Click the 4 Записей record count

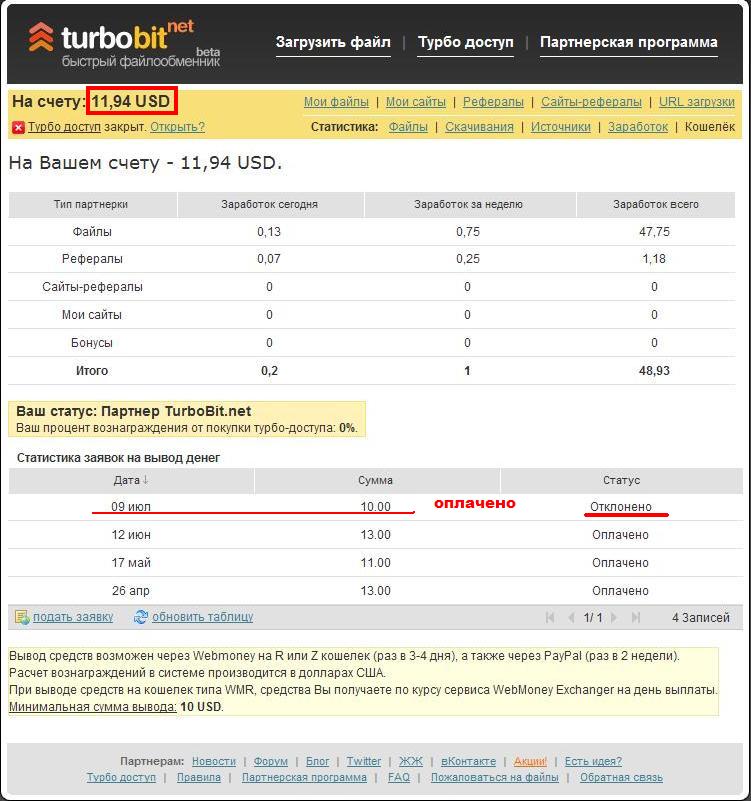tap(700, 618)
